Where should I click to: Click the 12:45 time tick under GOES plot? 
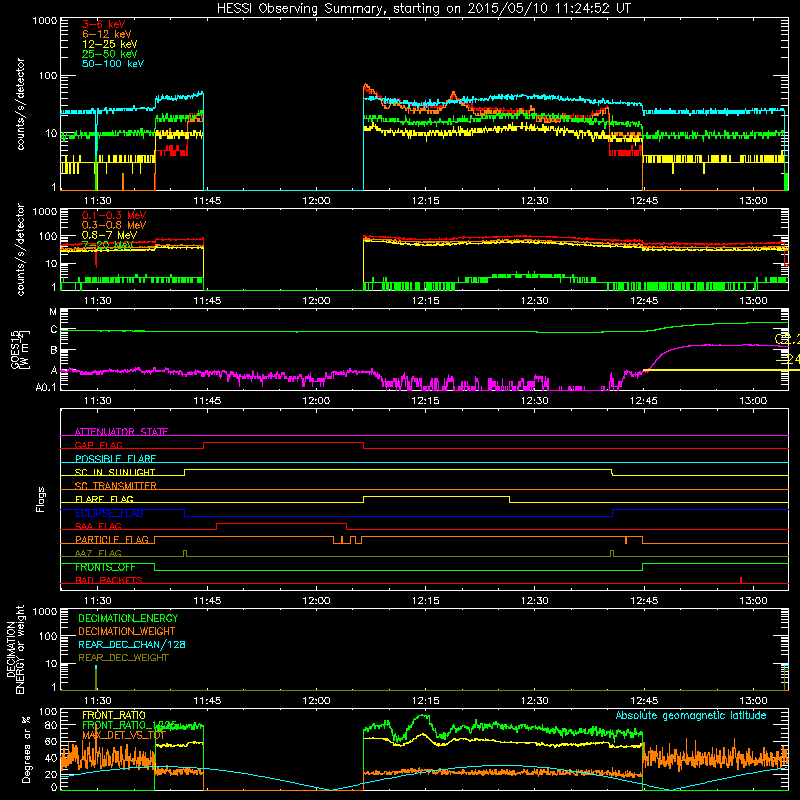[643, 400]
